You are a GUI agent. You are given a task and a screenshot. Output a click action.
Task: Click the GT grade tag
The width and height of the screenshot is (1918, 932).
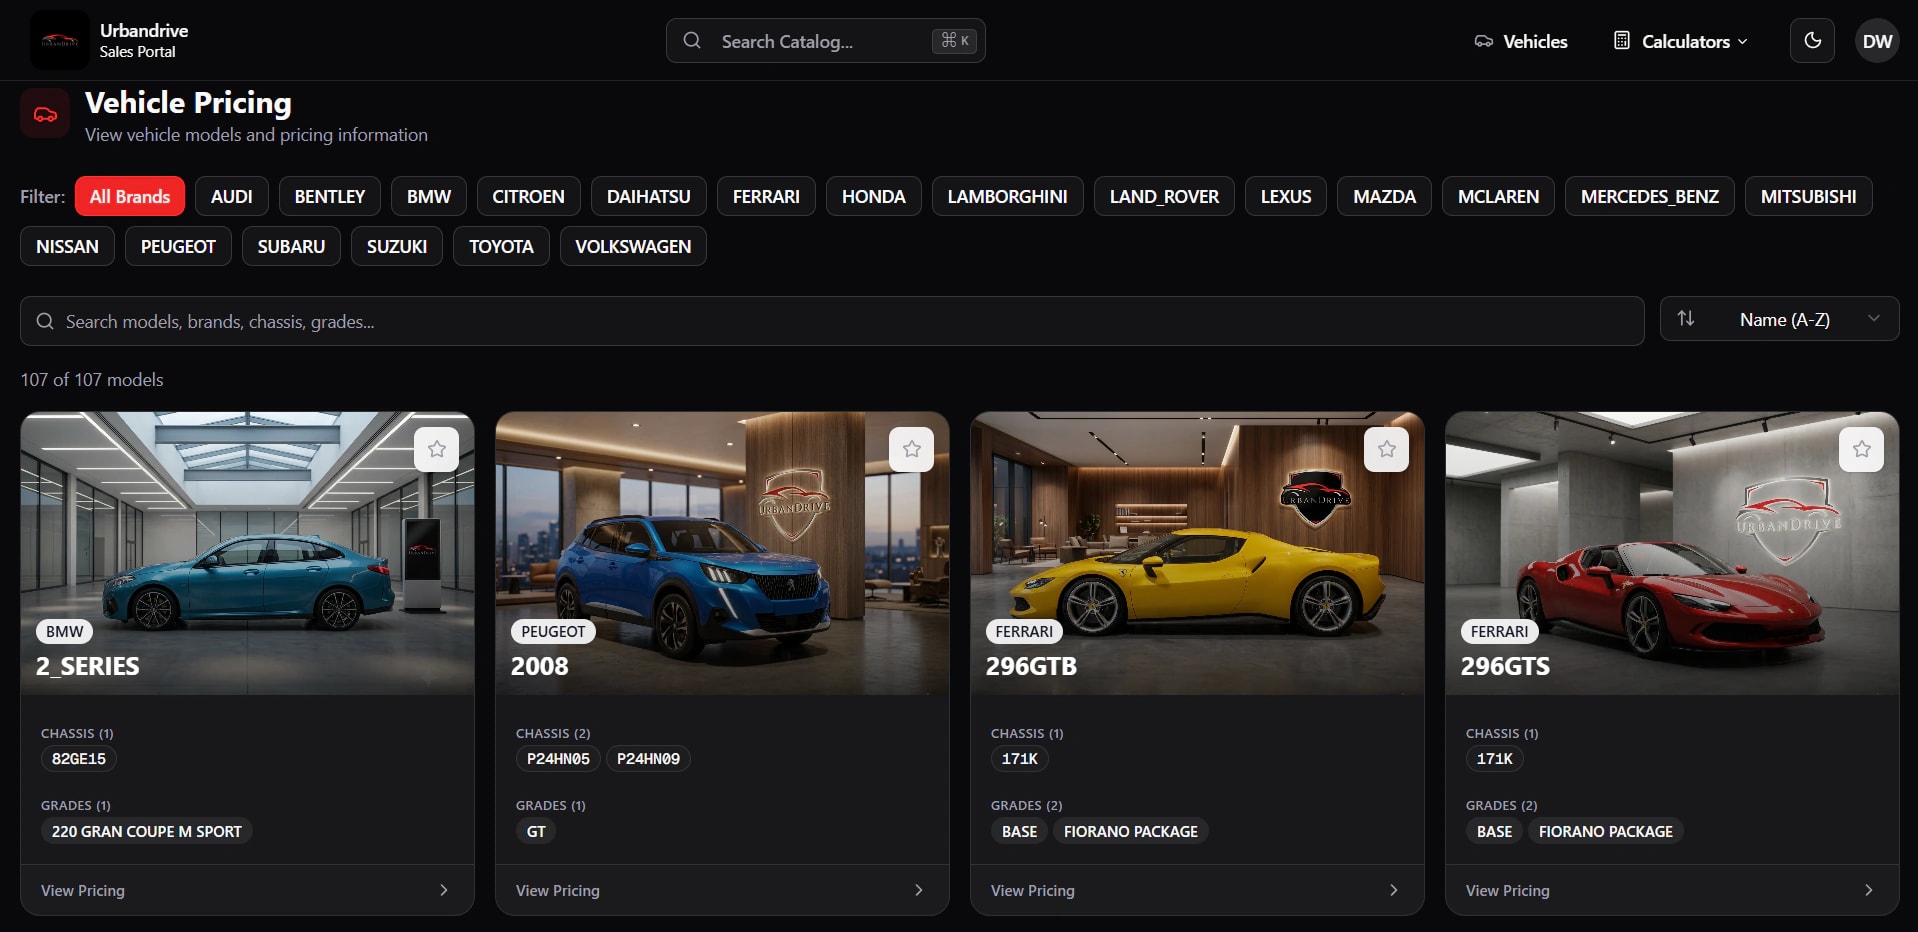(x=536, y=831)
